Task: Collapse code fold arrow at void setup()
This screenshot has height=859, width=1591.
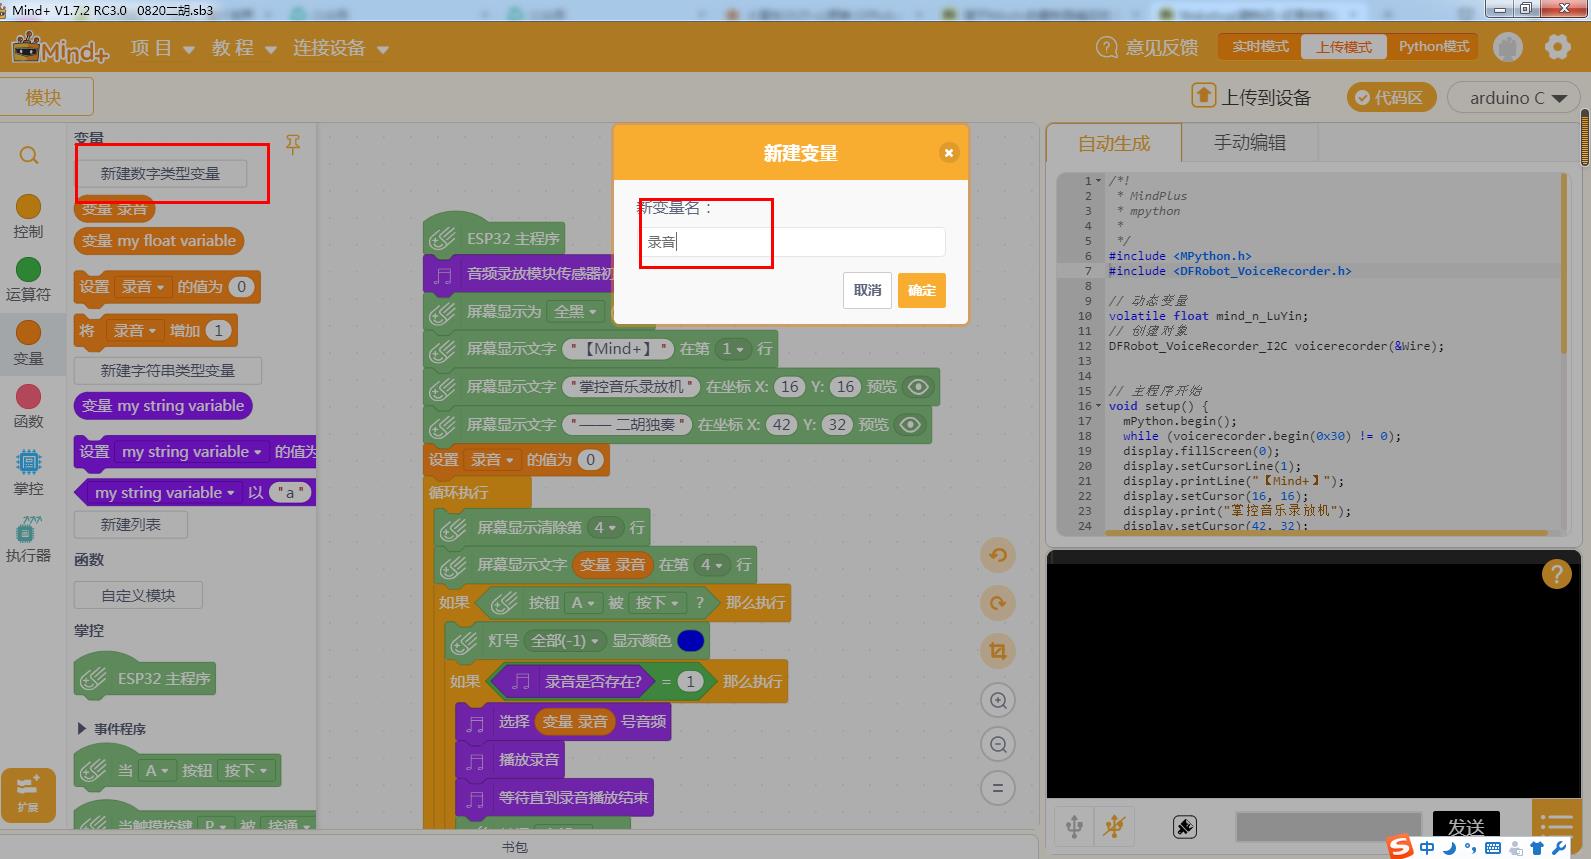Action: [1099, 406]
